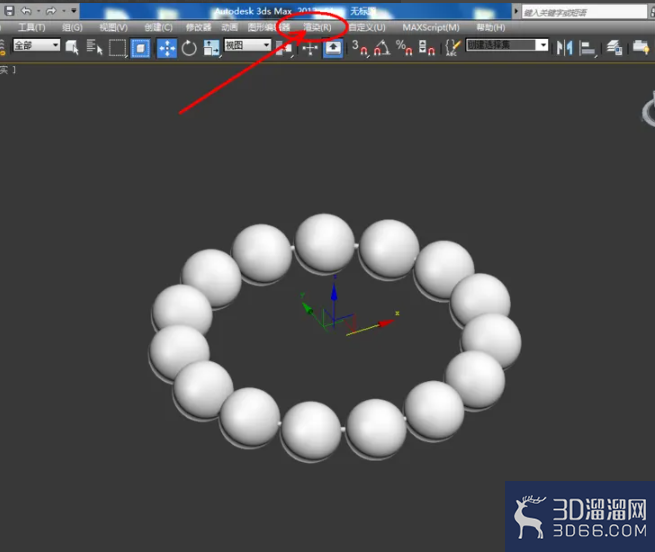Click the green Y-axis gizmo arrow

pyautogui.click(x=307, y=309)
